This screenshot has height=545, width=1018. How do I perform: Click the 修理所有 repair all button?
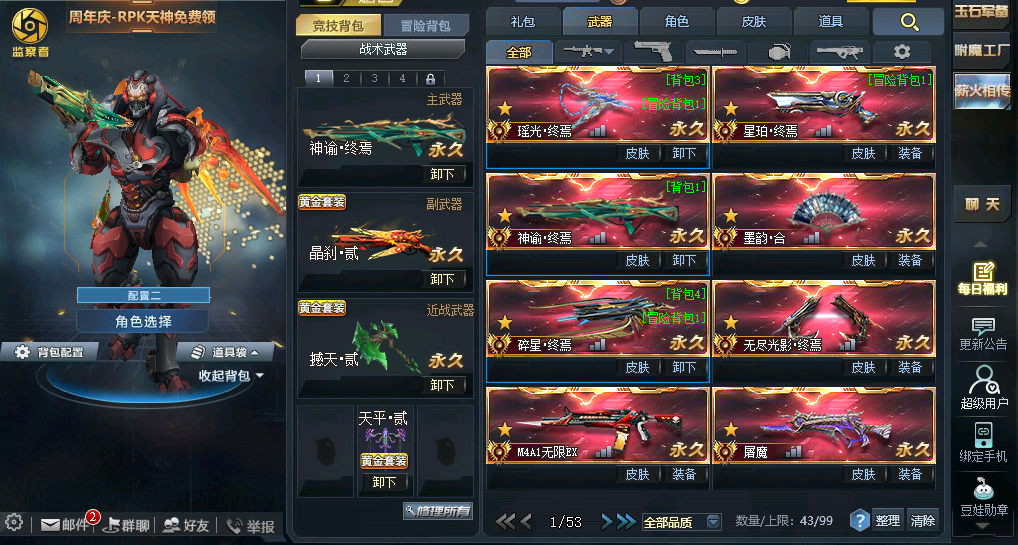coord(438,511)
